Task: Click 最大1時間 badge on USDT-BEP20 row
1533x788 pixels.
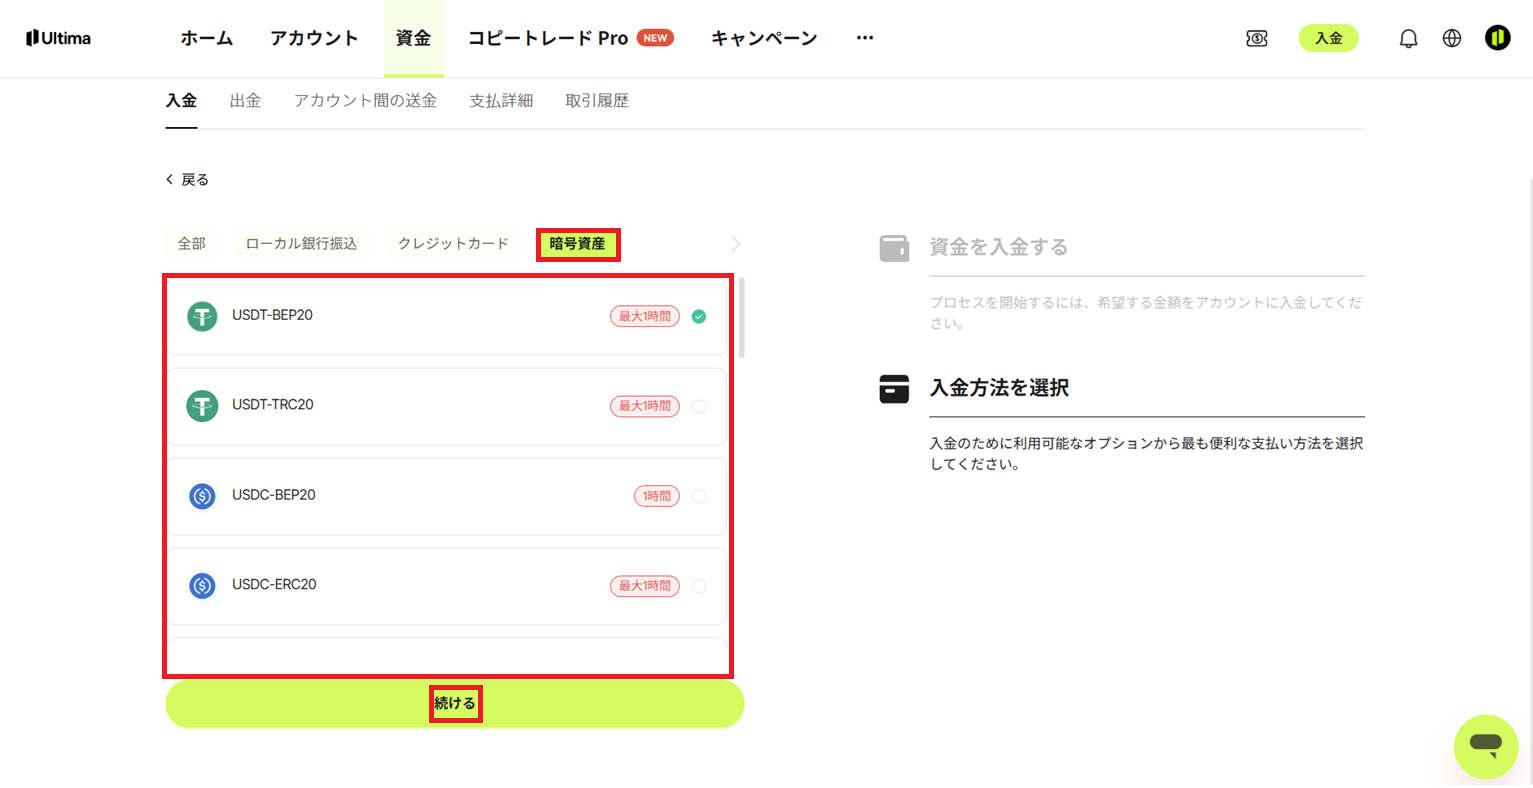Action: pyautogui.click(x=645, y=316)
